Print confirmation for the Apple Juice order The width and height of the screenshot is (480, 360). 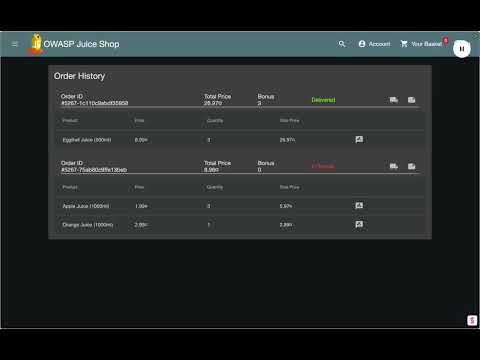412,166
